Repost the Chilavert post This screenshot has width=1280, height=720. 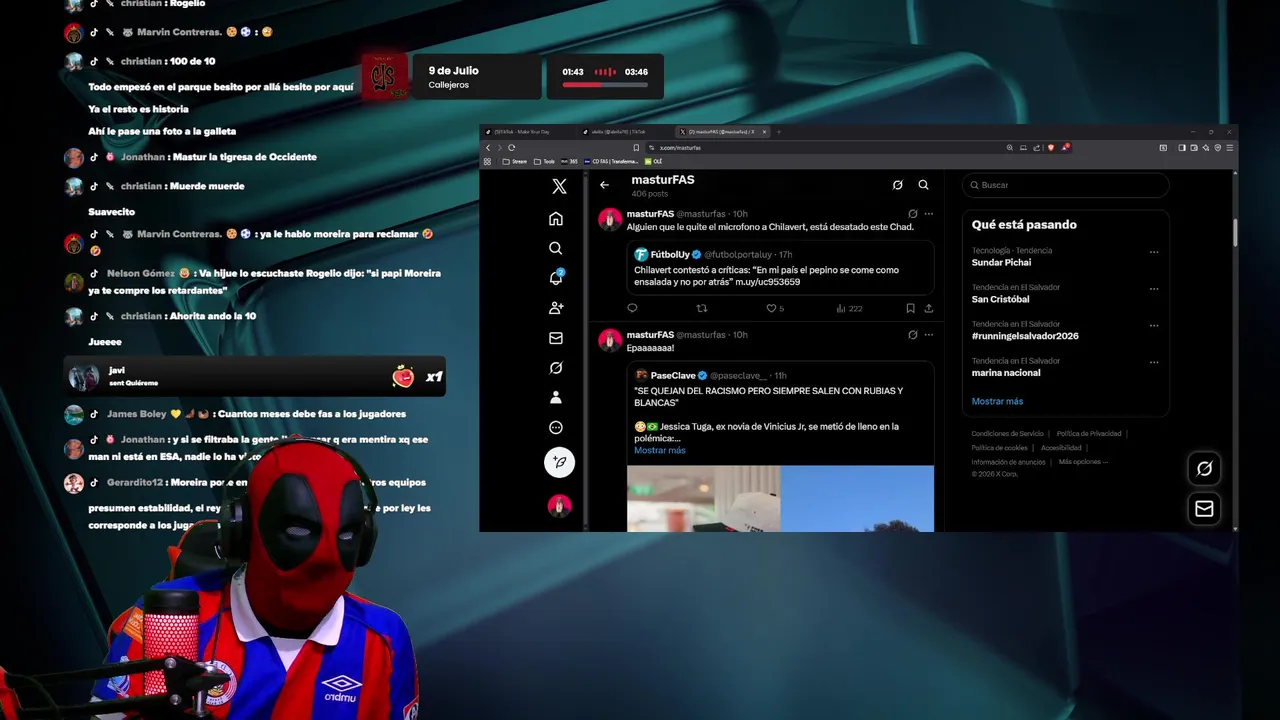(701, 308)
